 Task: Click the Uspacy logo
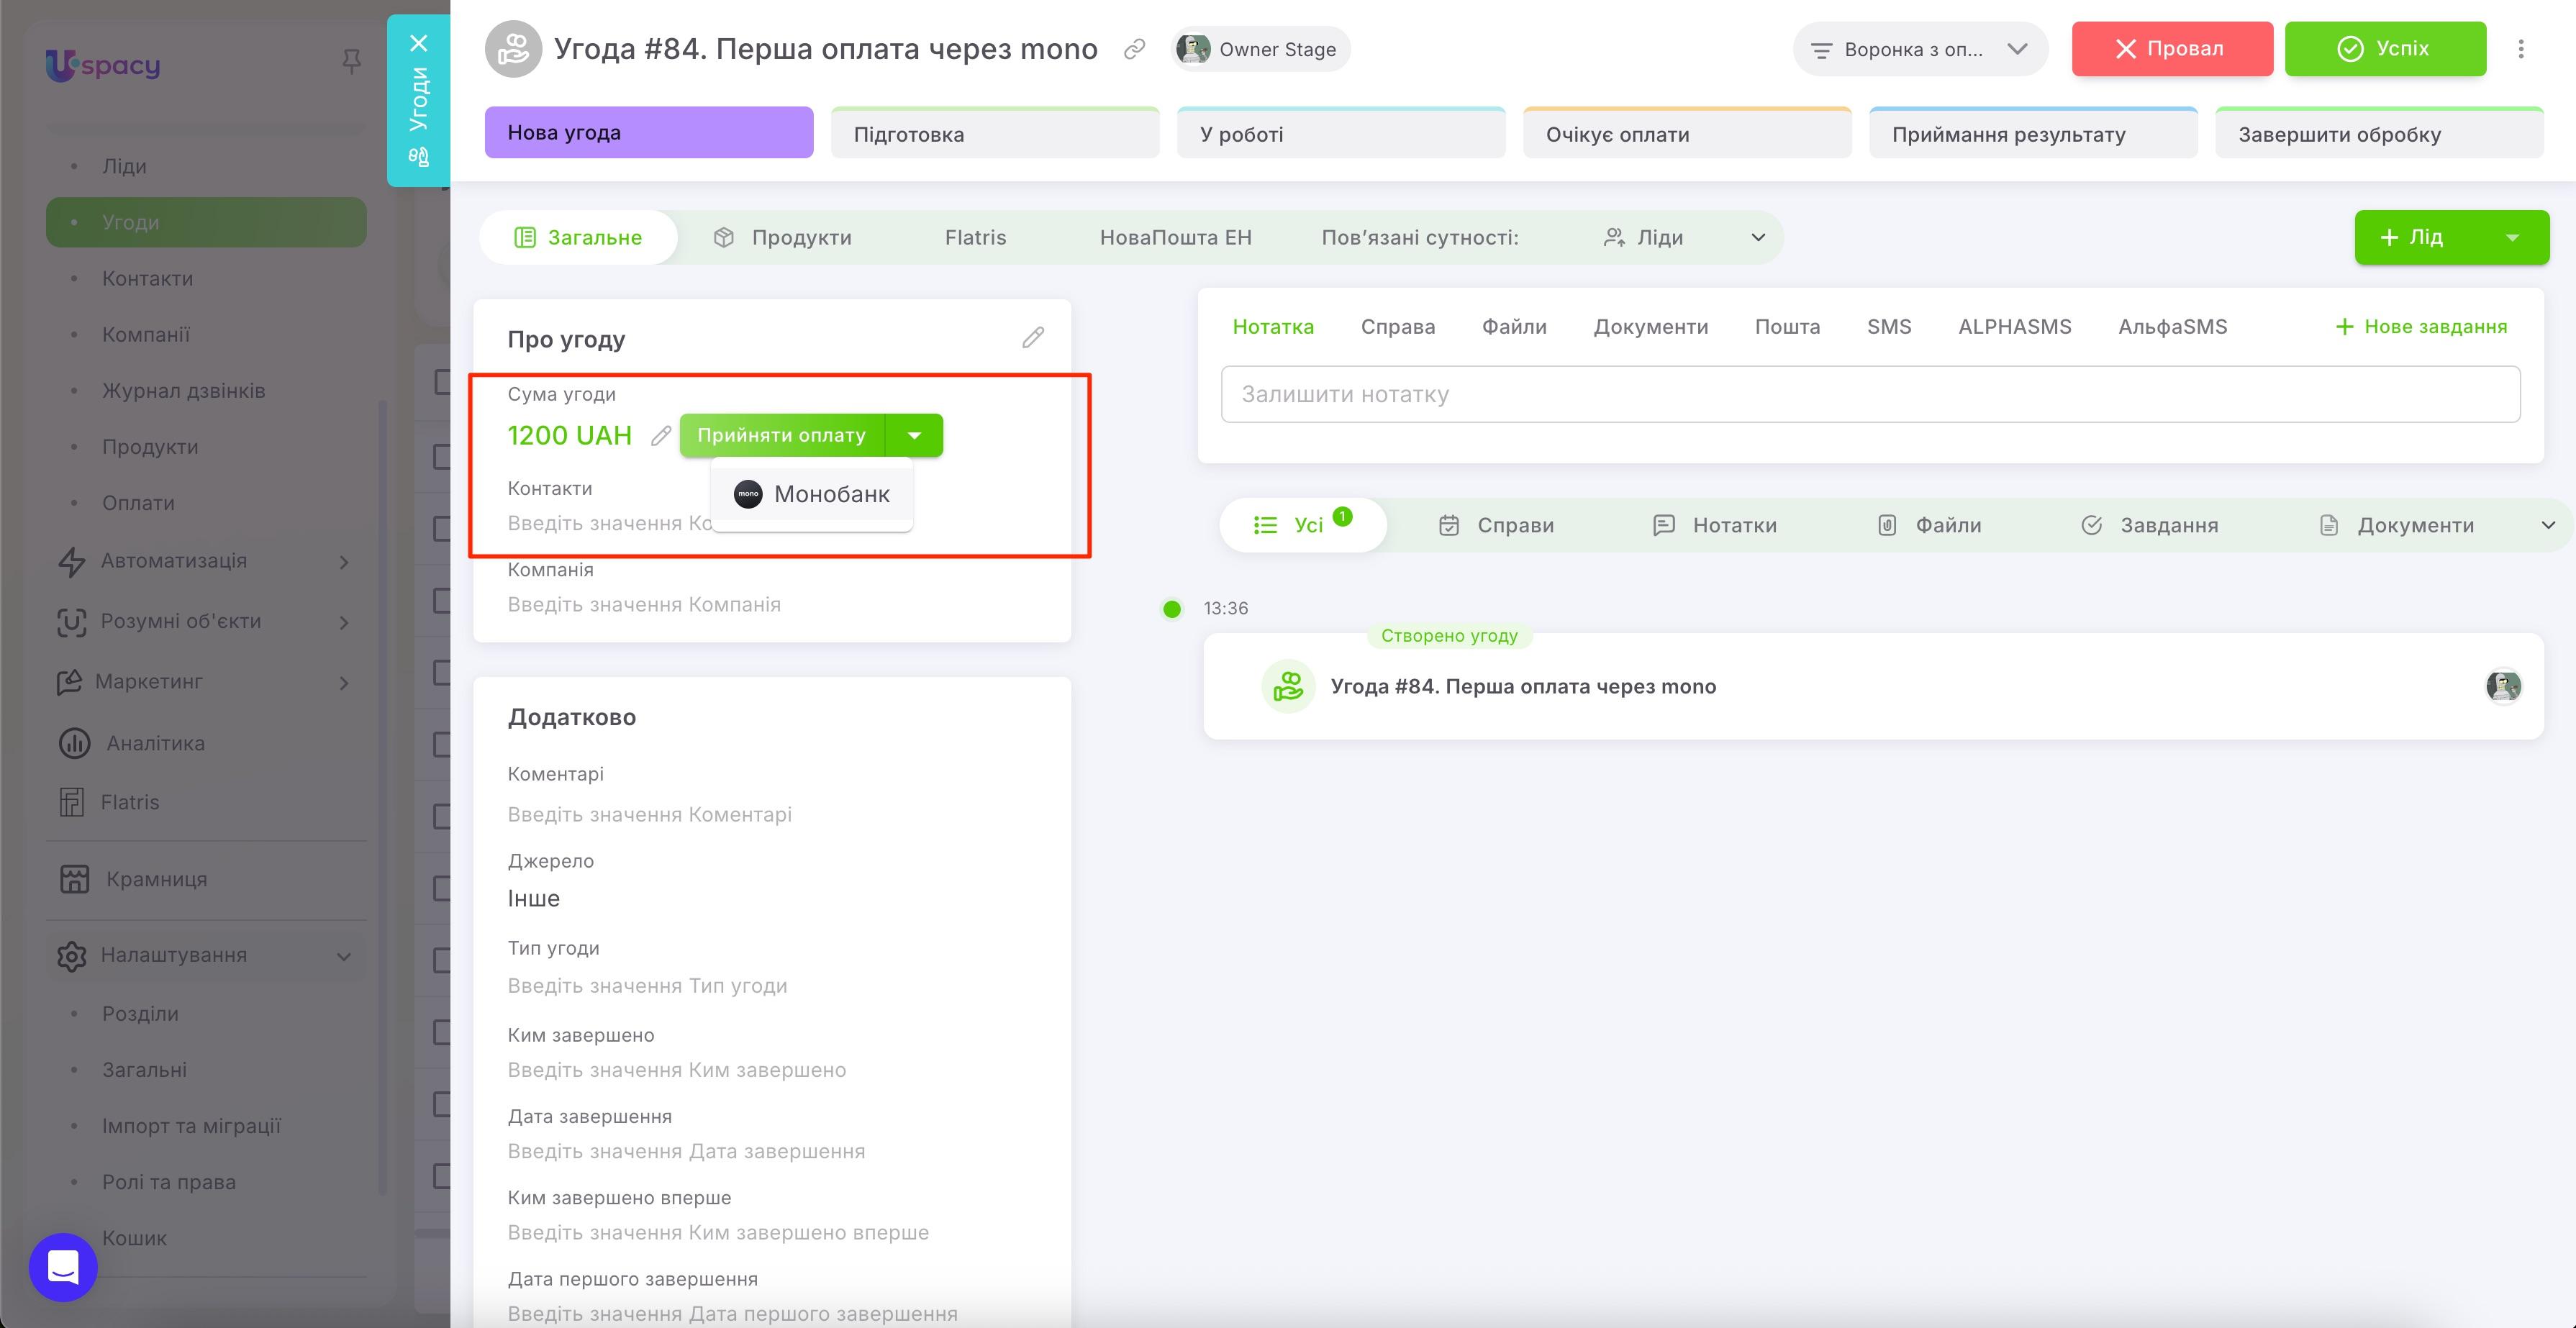click(x=103, y=65)
